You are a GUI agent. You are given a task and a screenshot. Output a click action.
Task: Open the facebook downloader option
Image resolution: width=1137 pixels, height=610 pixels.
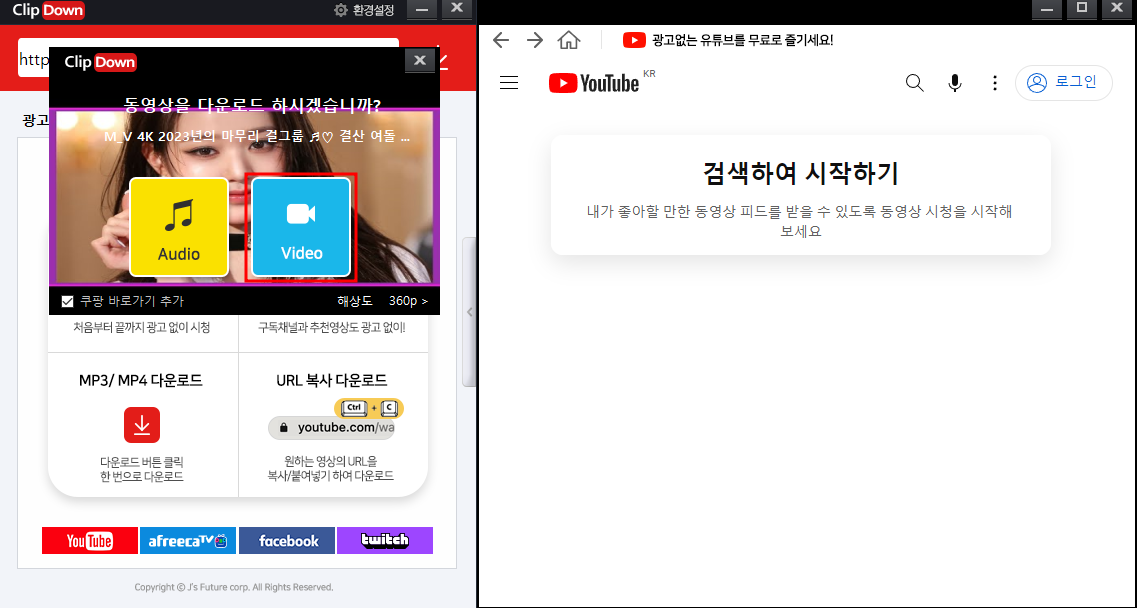coord(286,540)
